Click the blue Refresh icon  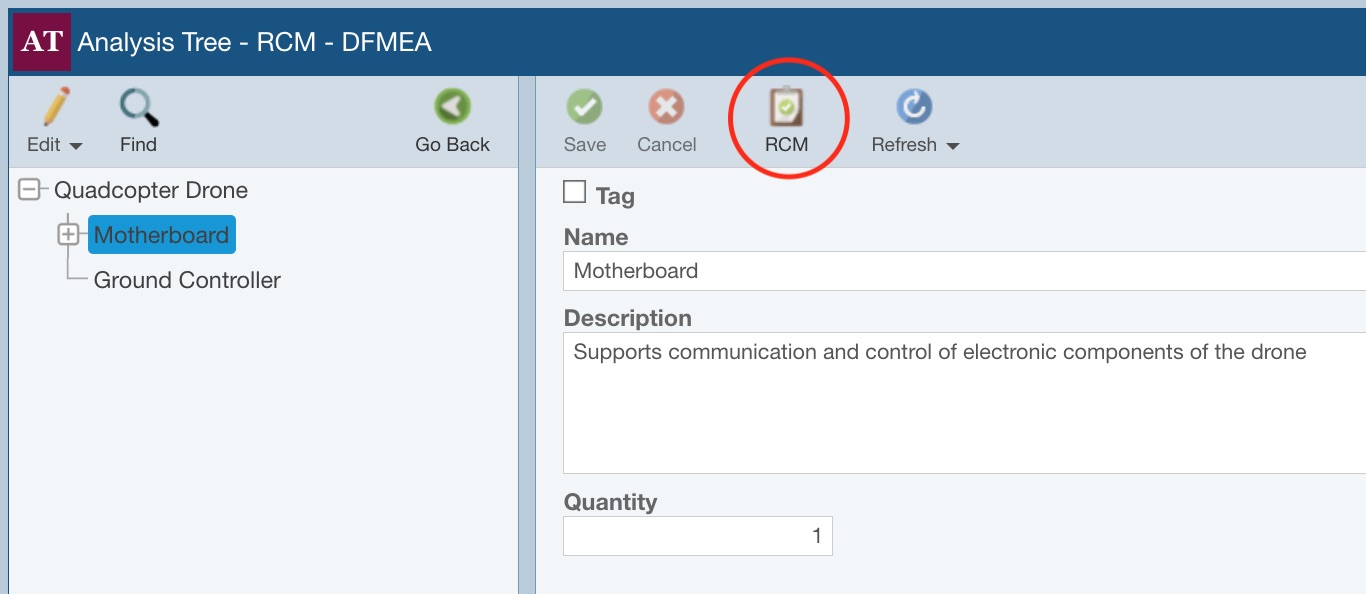coord(913,107)
